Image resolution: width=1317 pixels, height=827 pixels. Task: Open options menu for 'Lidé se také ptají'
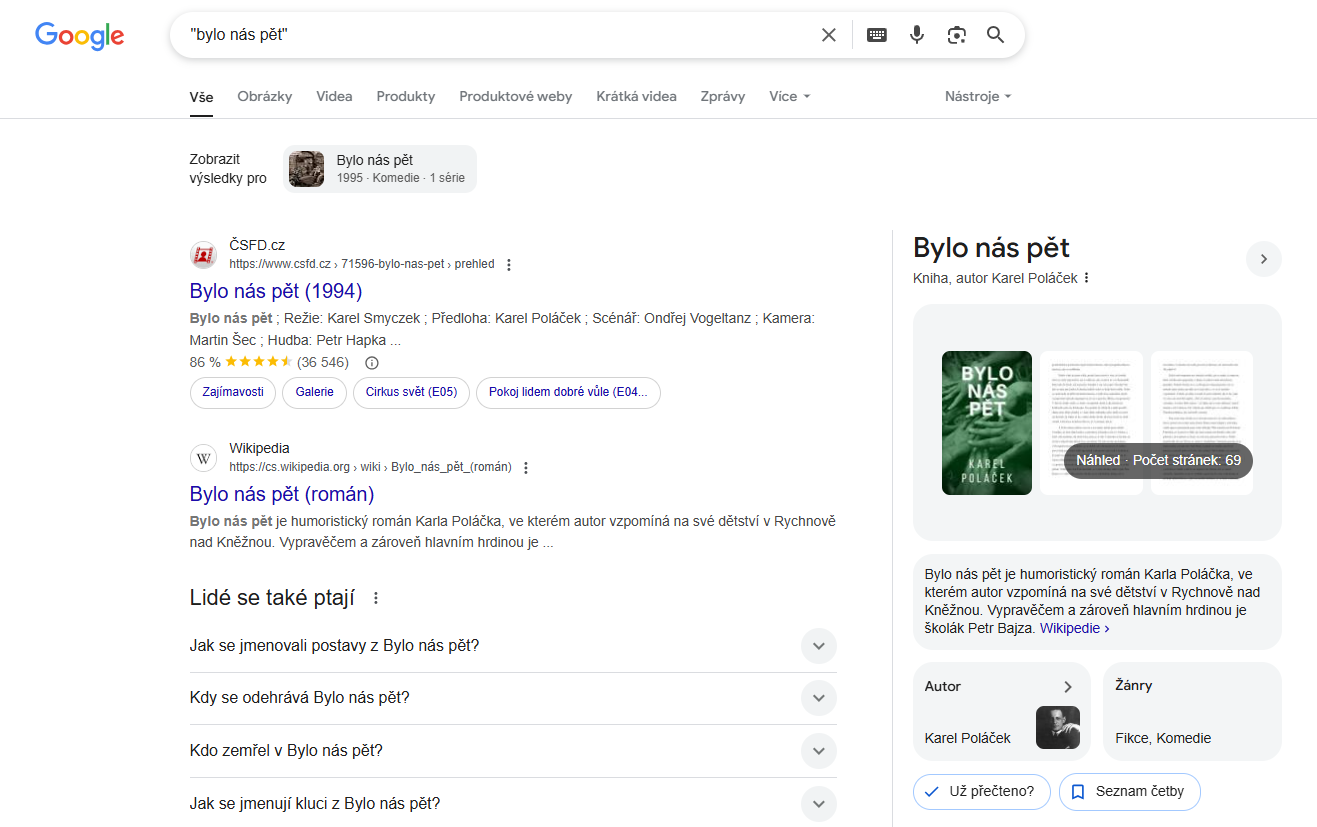[x=375, y=597]
